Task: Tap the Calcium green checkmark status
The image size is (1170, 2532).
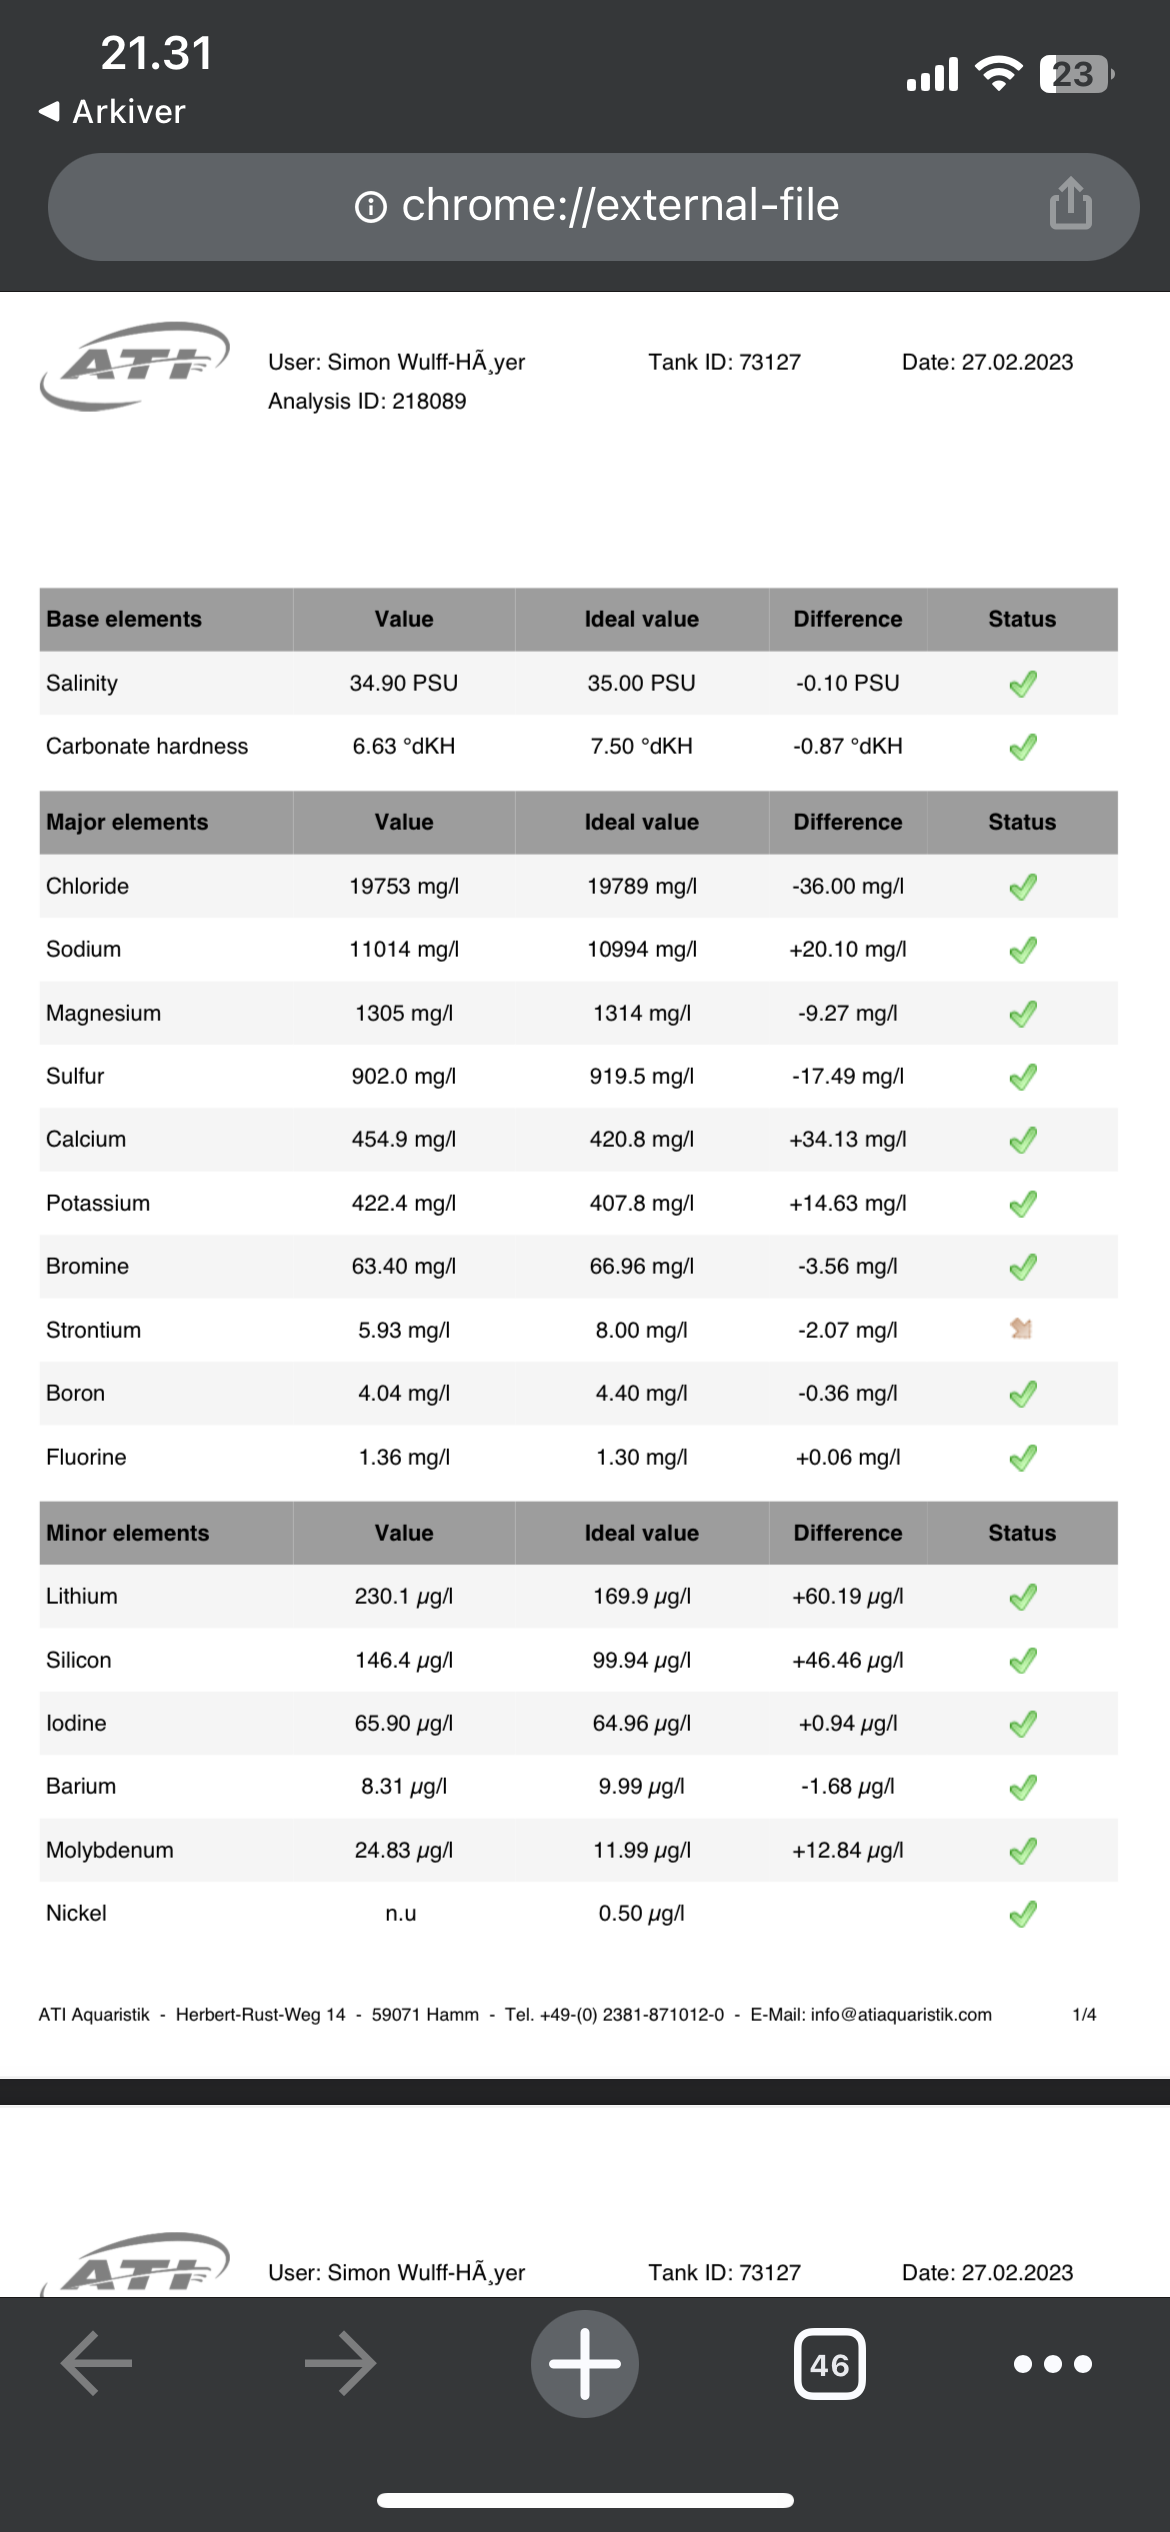Action: point(1022,1140)
